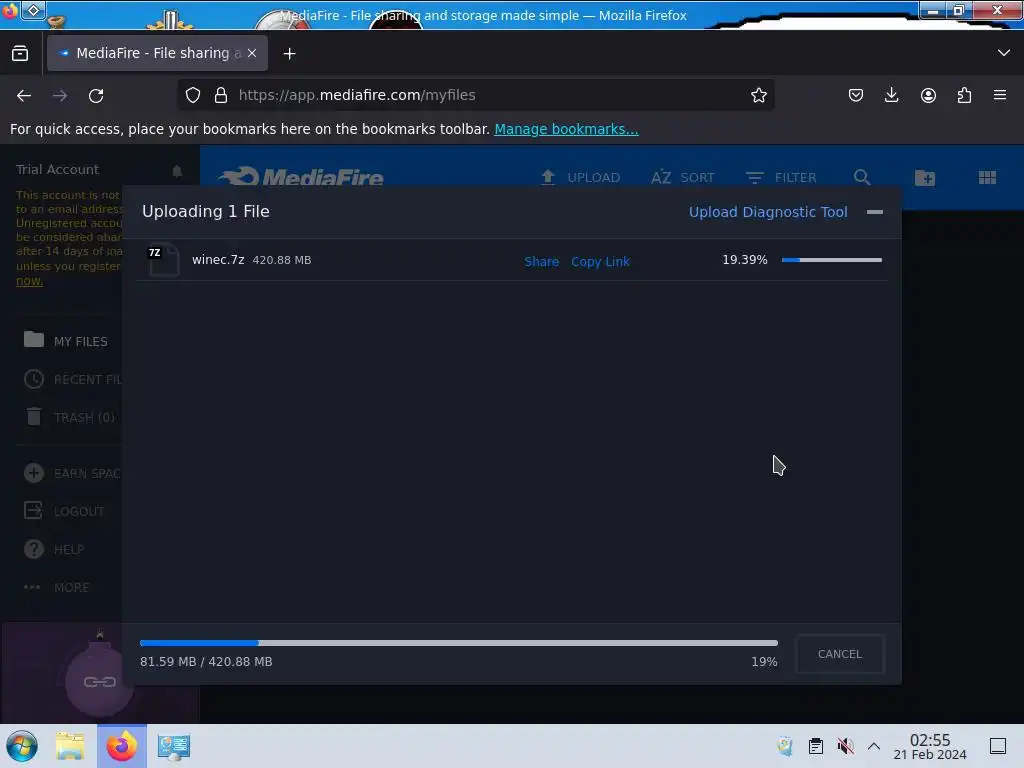Click the clipboard tray icon
The width and height of the screenshot is (1024, 768).
click(x=816, y=746)
